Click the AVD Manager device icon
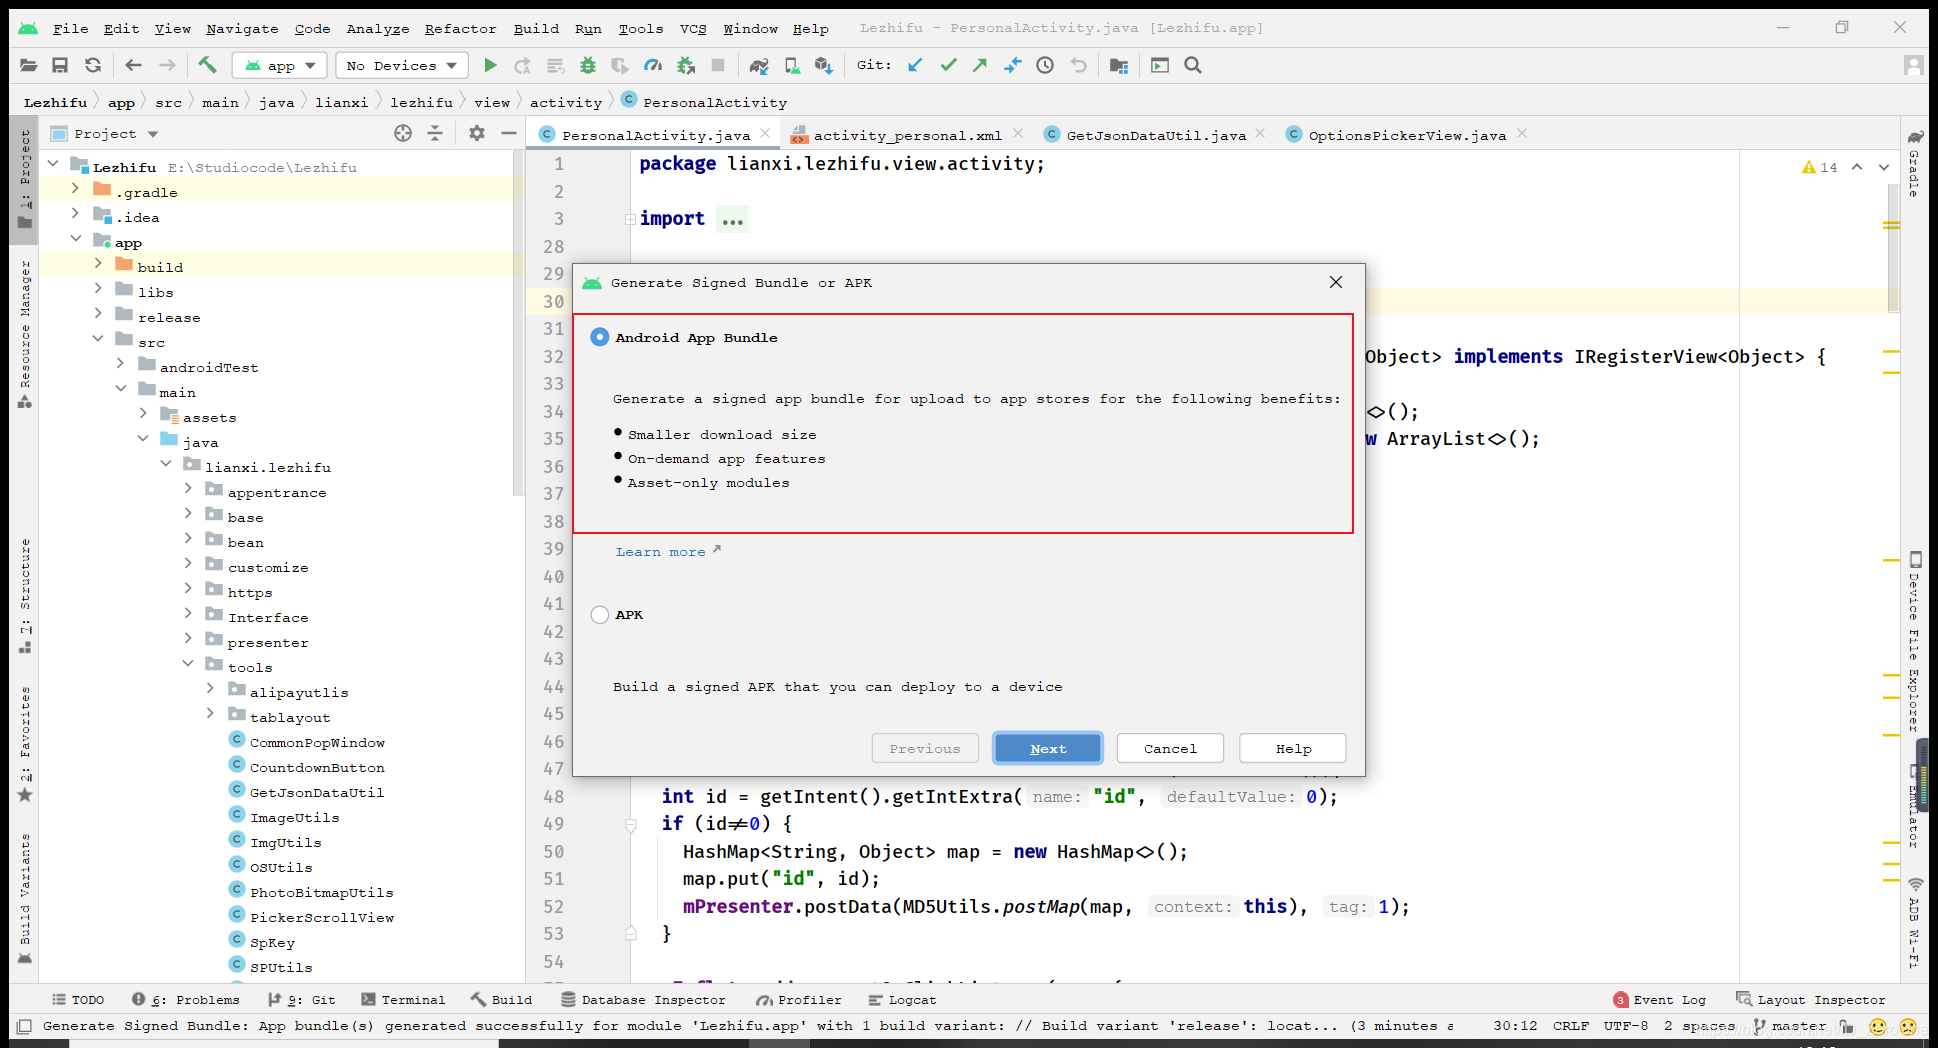Viewport: 1938px width, 1048px height. tap(792, 66)
